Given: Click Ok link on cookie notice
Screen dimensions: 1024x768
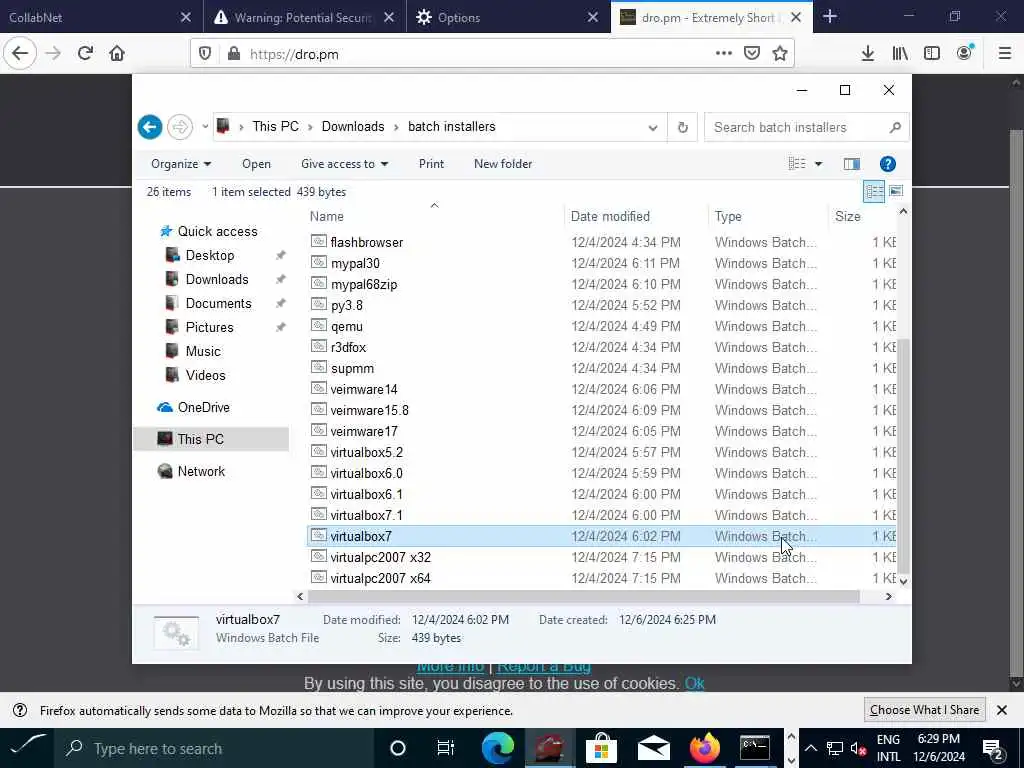Looking at the screenshot, I should click(694, 683).
